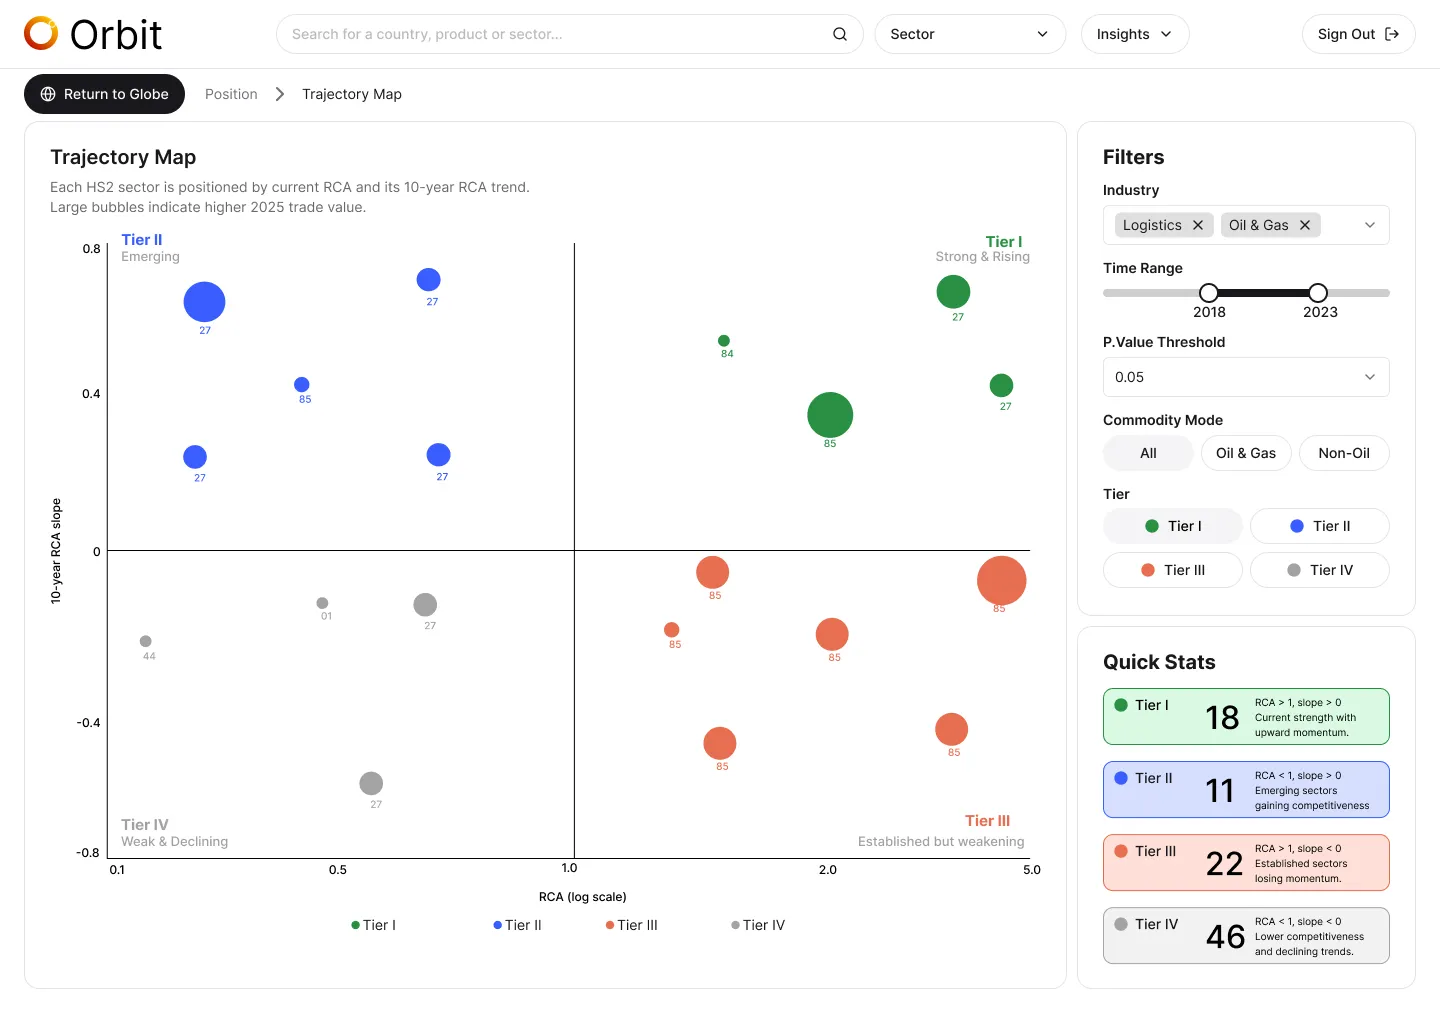Toggle the Tier III filter
The height and width of the screenshot is (1024, 1440).
tap(1173, 570)
